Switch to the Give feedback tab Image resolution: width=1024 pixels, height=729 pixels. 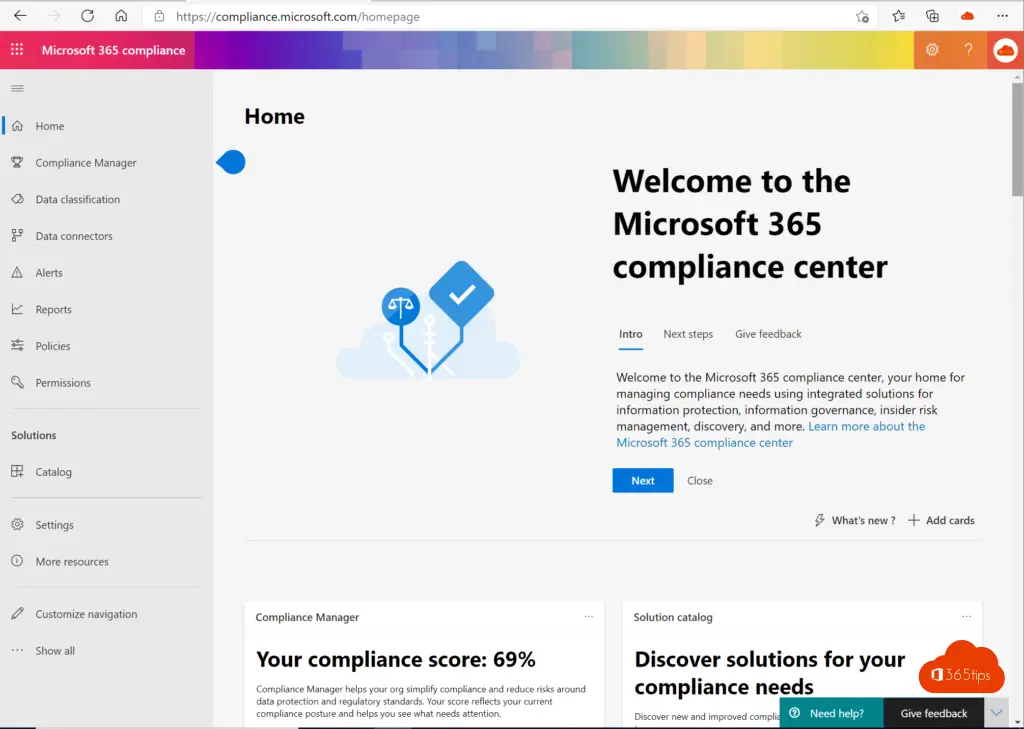click(x=768, y=334)
